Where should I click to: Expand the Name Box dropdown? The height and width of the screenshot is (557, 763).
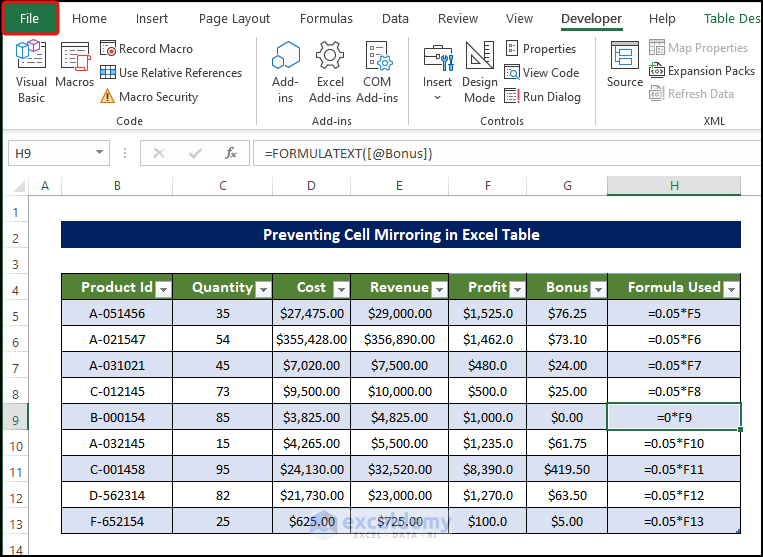(99, 153)
